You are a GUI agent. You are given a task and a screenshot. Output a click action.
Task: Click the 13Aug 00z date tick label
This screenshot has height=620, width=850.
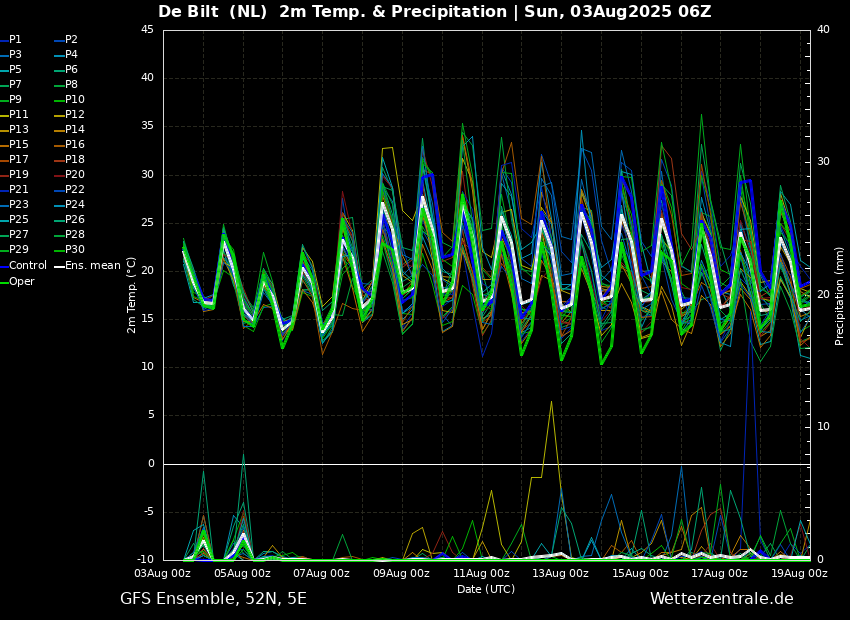[561, 574]
